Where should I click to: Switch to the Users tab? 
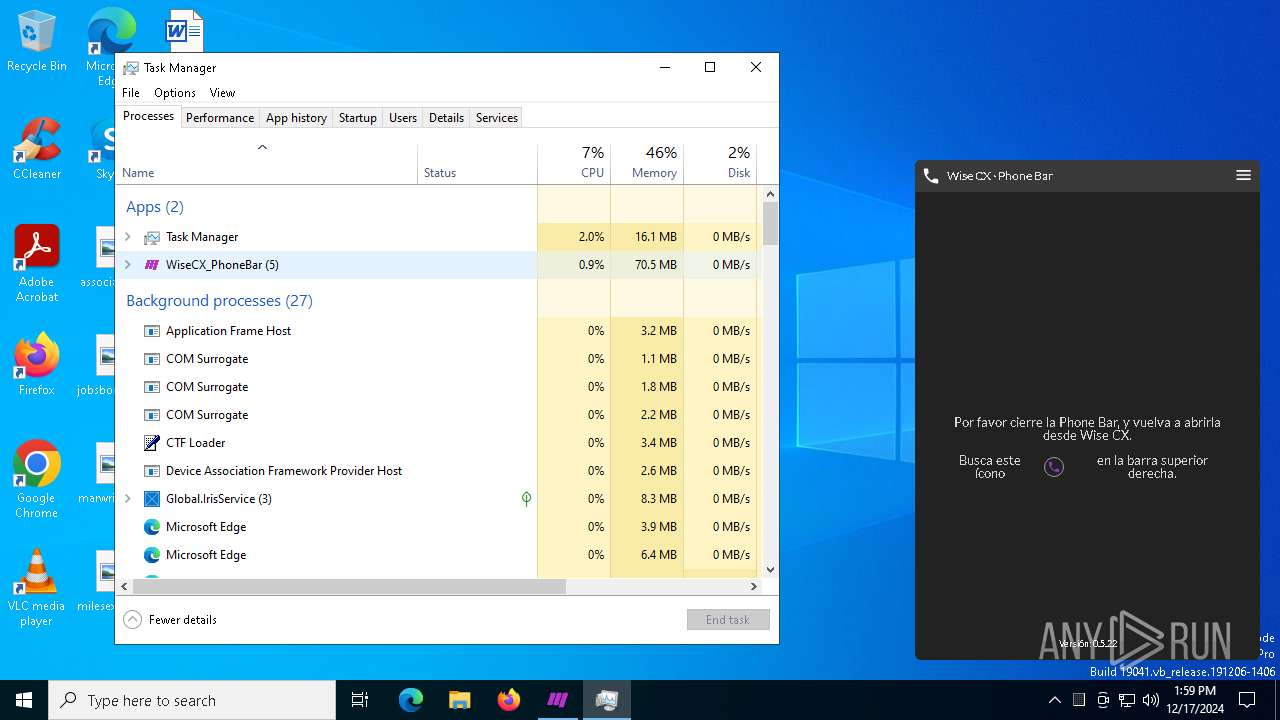403,118
